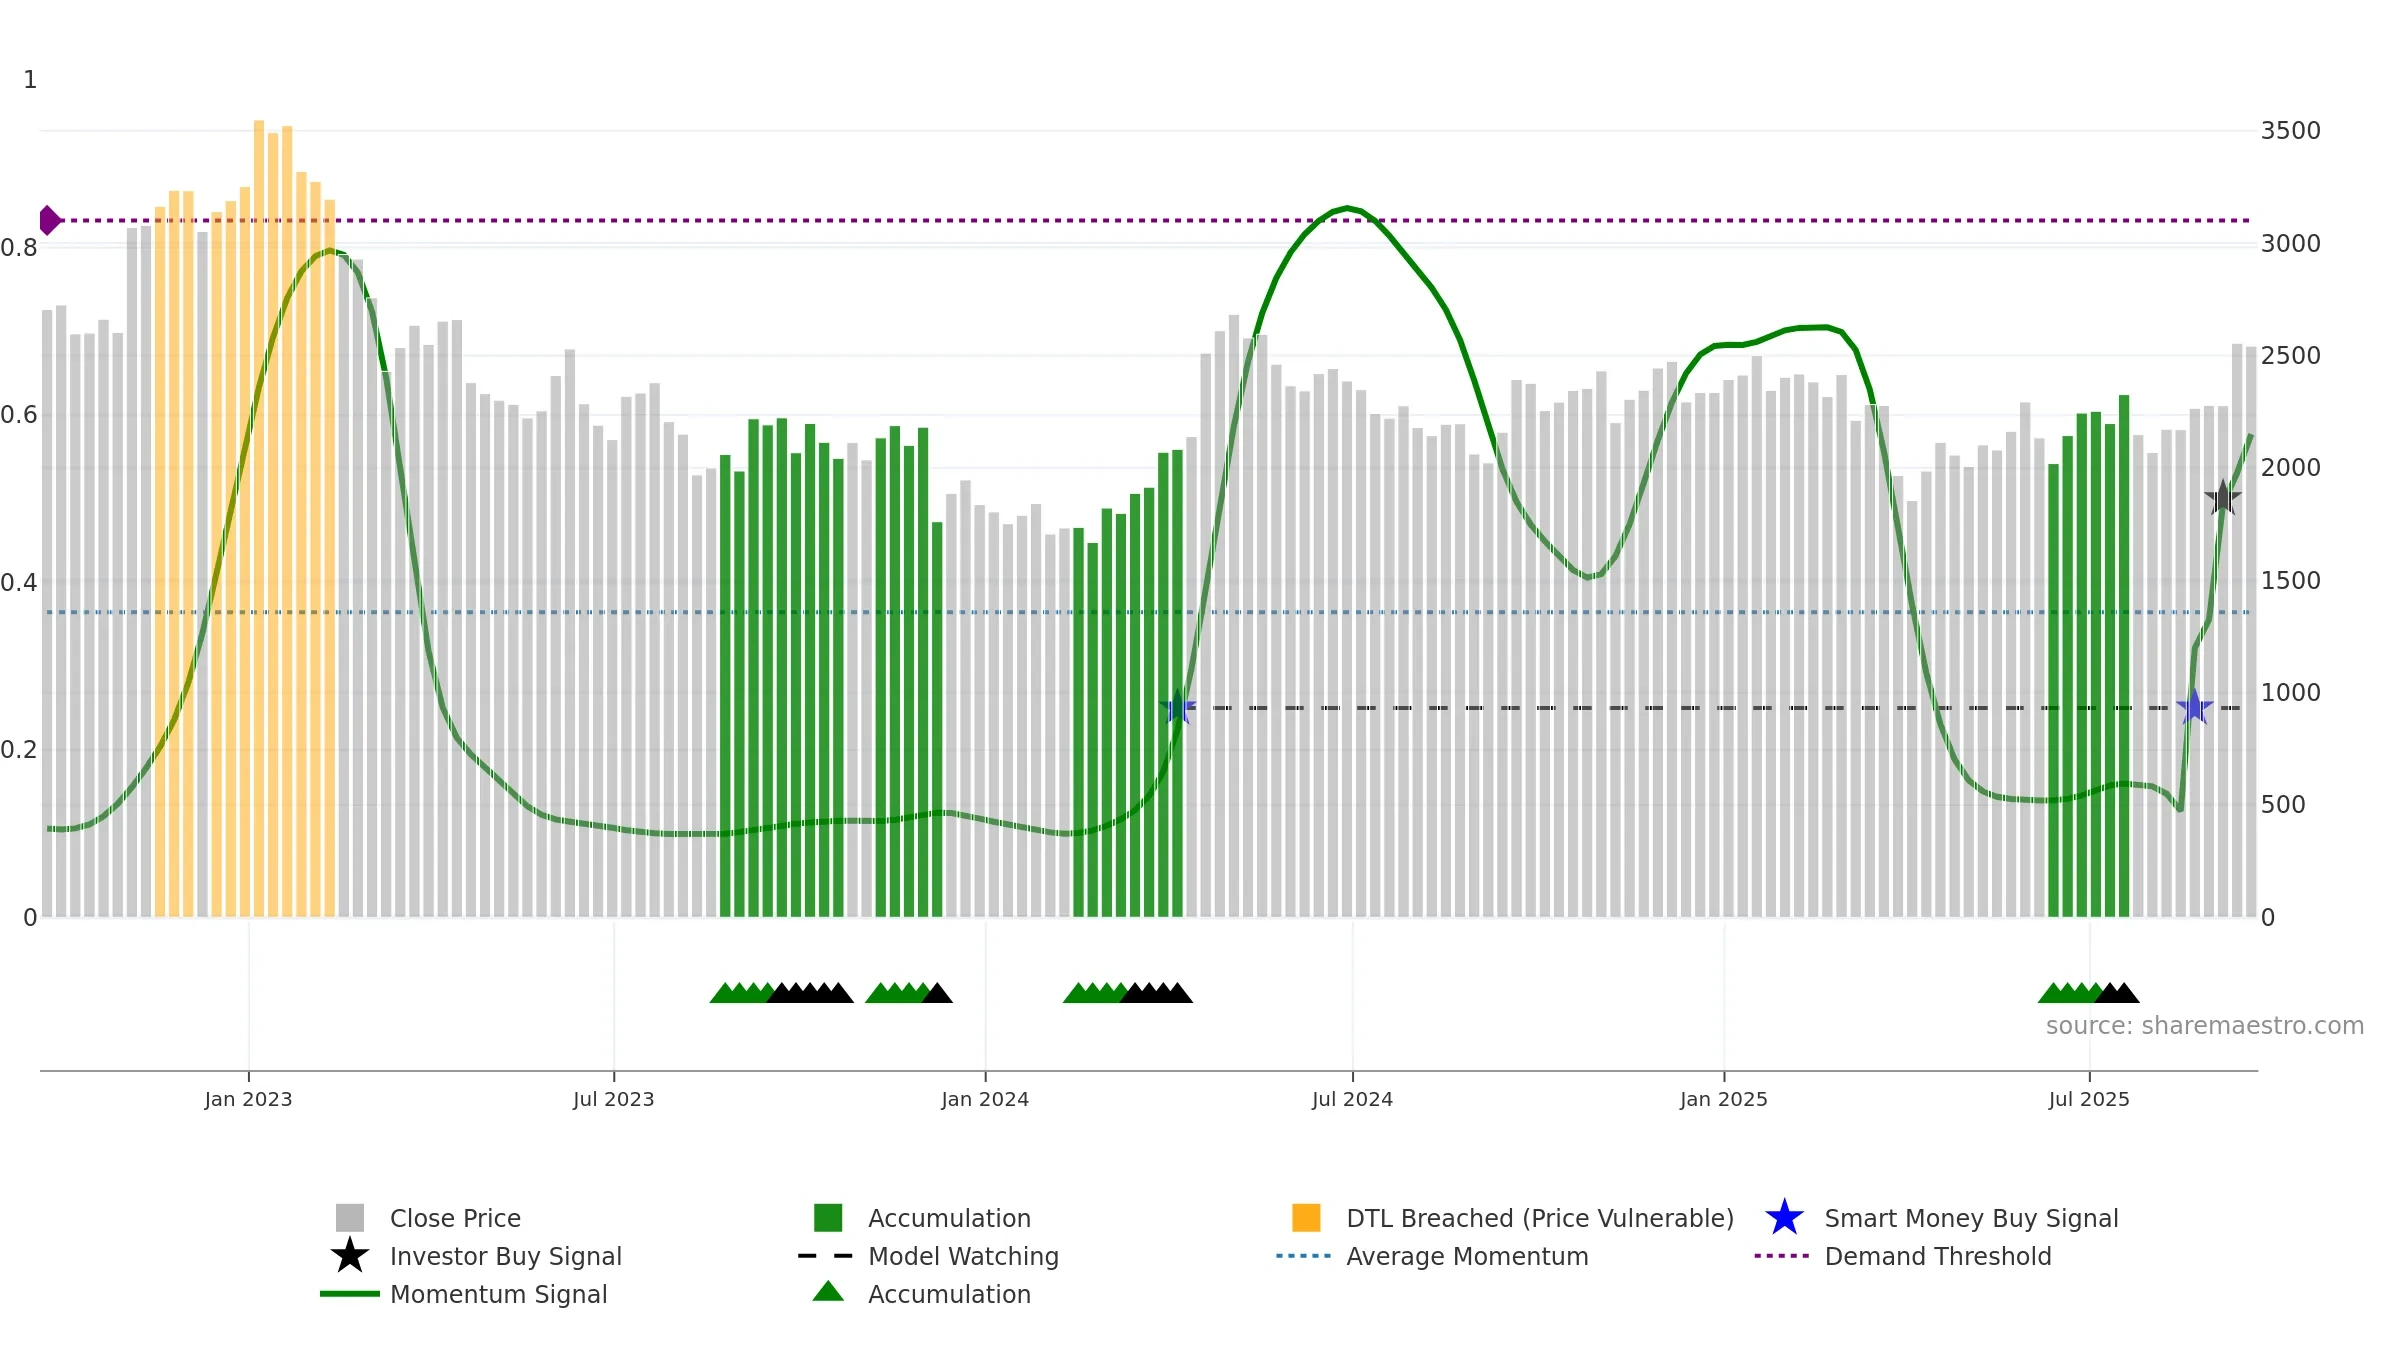This screenshot has width=2400, height=1350.
Task: Click the Jul 2023 axis label
Action: tap(613, 1100)
